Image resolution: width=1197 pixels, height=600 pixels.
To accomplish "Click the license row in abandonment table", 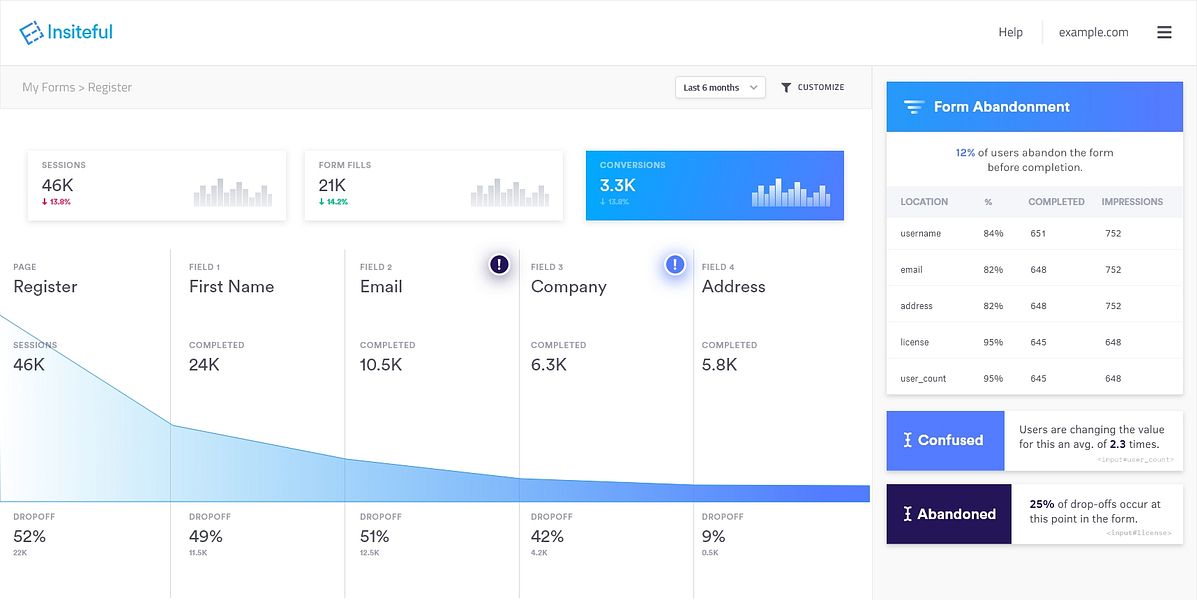I will coord(1034,342).
